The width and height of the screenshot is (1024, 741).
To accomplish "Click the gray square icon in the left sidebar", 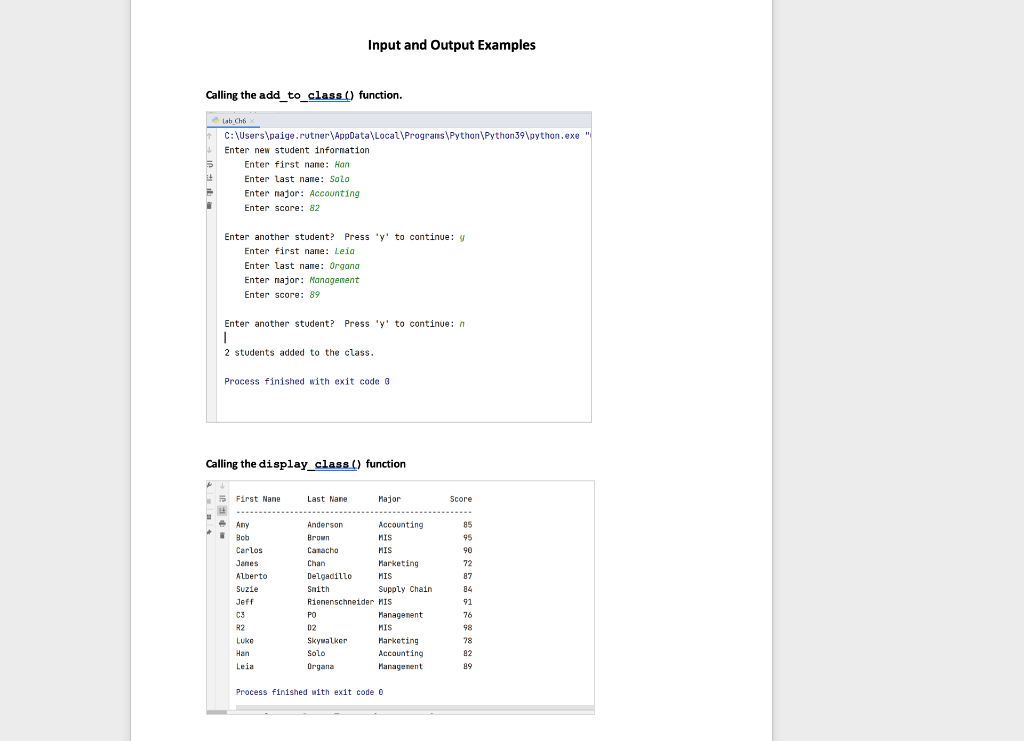I will point(209,501).
